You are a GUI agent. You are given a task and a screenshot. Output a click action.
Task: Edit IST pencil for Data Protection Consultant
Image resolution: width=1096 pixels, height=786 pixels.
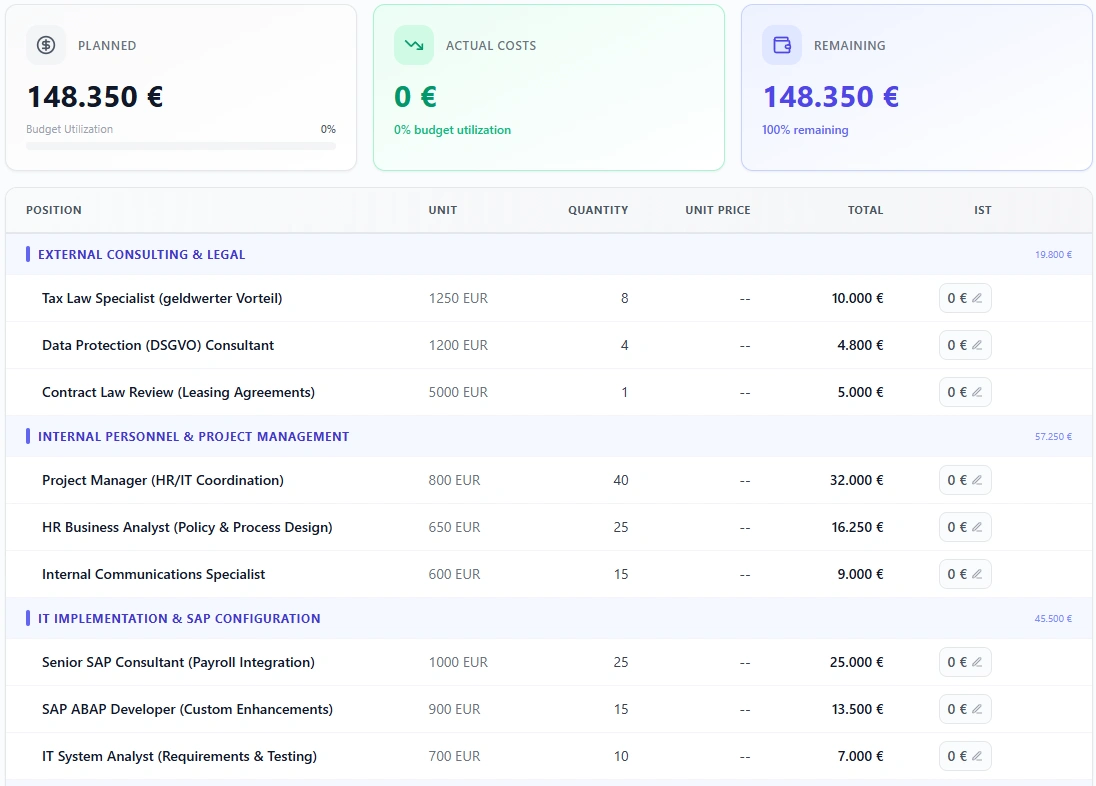tap(977, 345)
